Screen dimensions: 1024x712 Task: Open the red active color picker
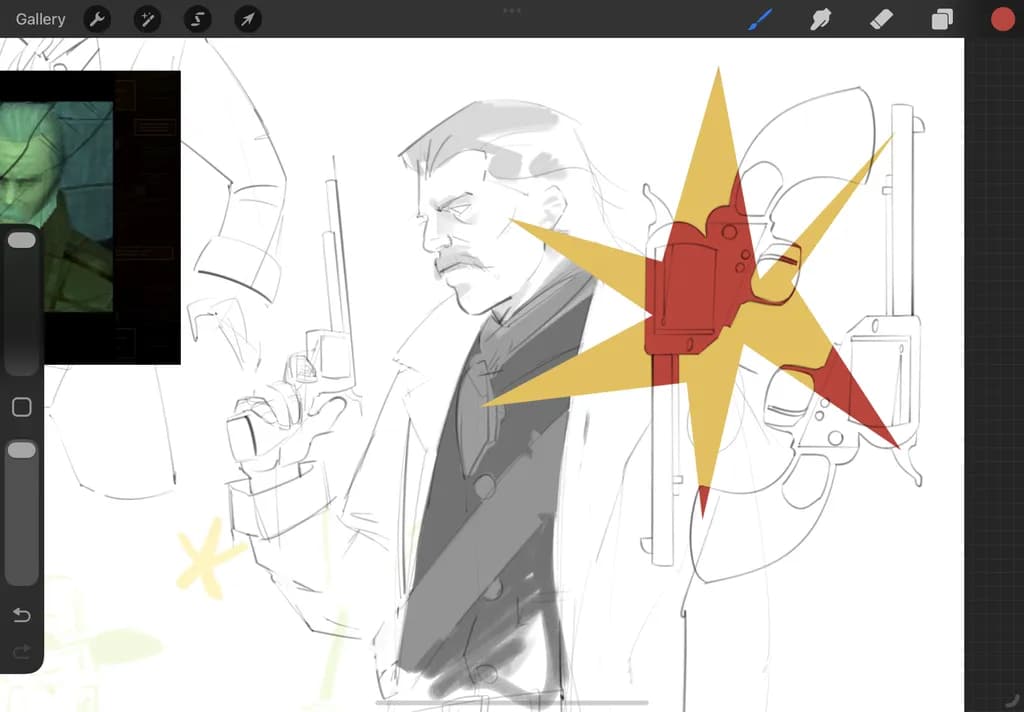[1002, 20]
